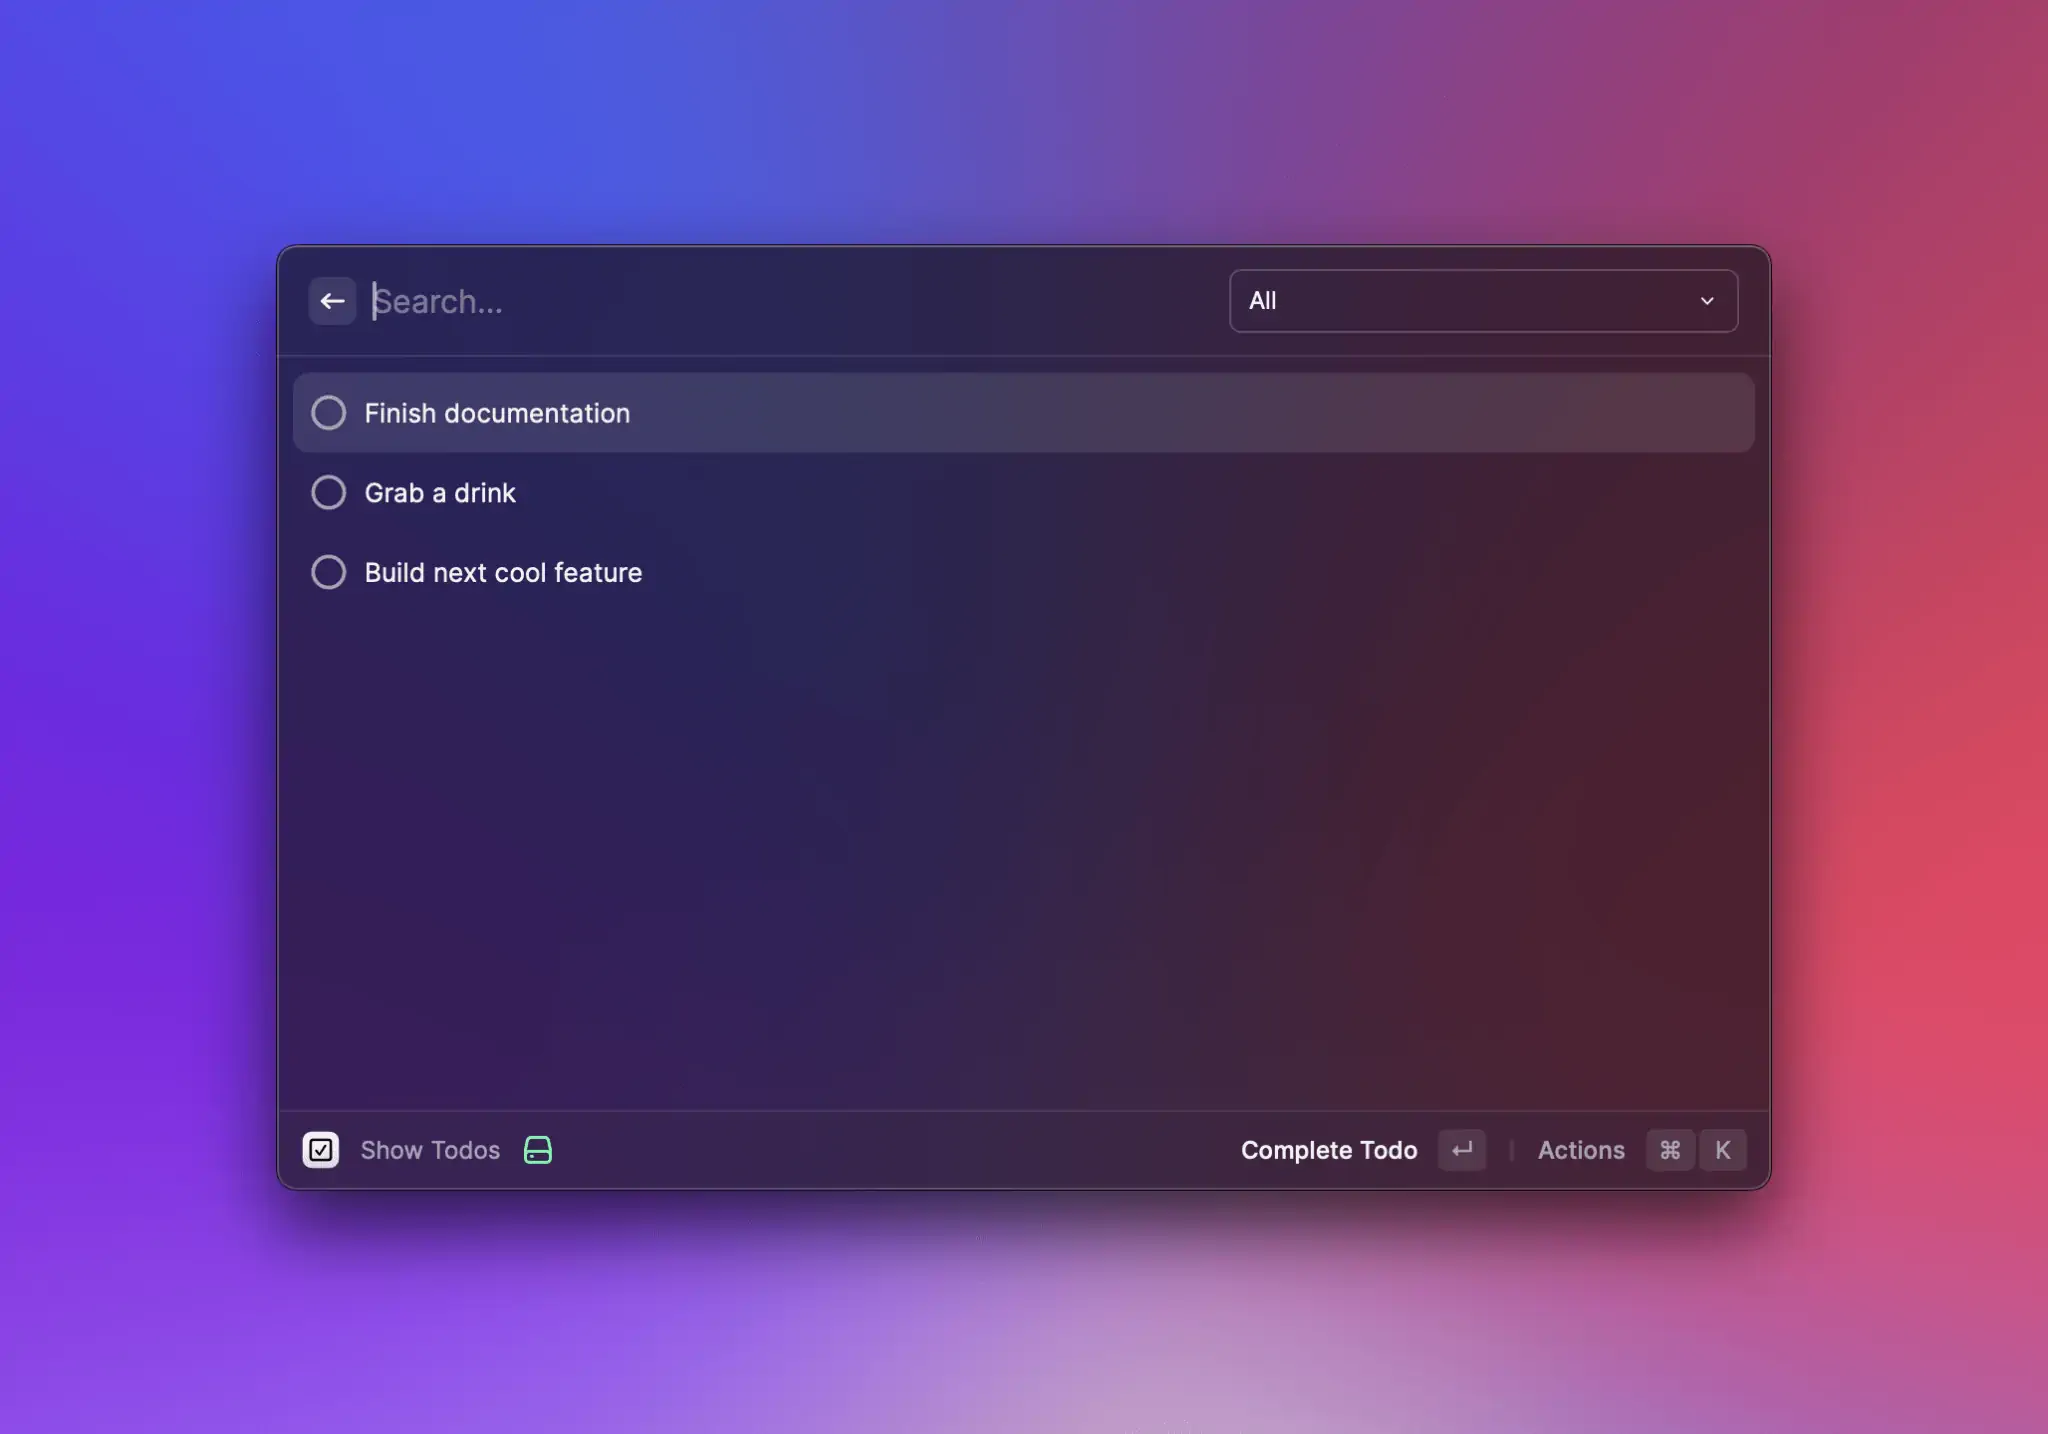
Task: Click the K shortcut key badge
Action: 1722,1150
